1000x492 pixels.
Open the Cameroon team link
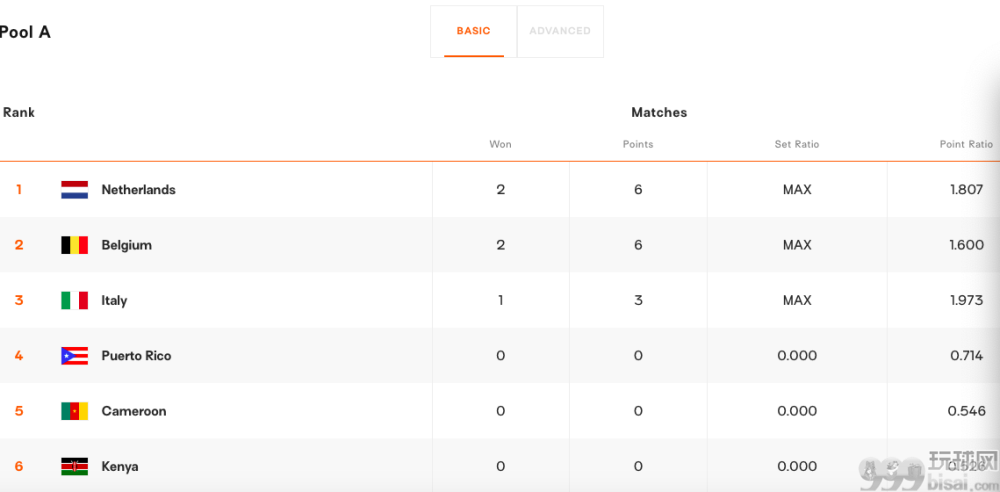[134, 411]
